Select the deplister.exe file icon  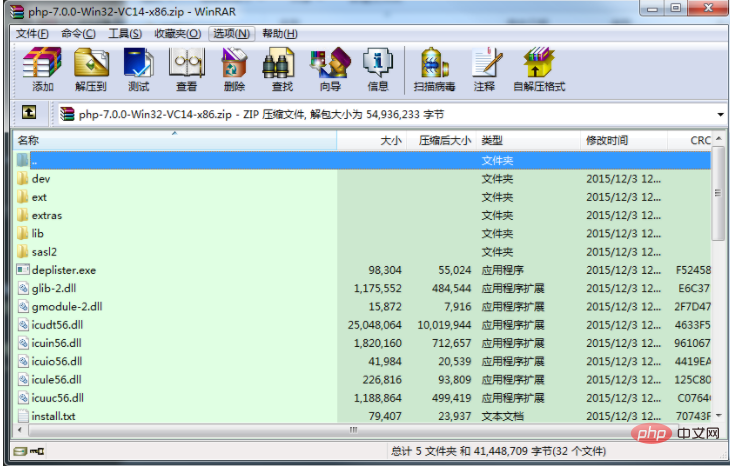[x=23, y=270]
